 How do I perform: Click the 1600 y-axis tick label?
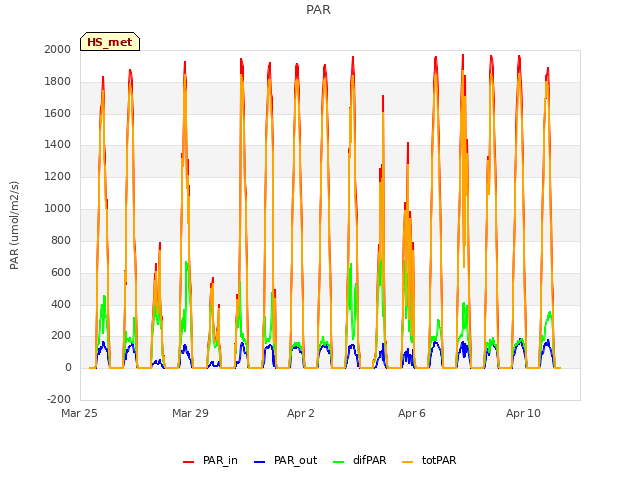[x=58, y=113]
